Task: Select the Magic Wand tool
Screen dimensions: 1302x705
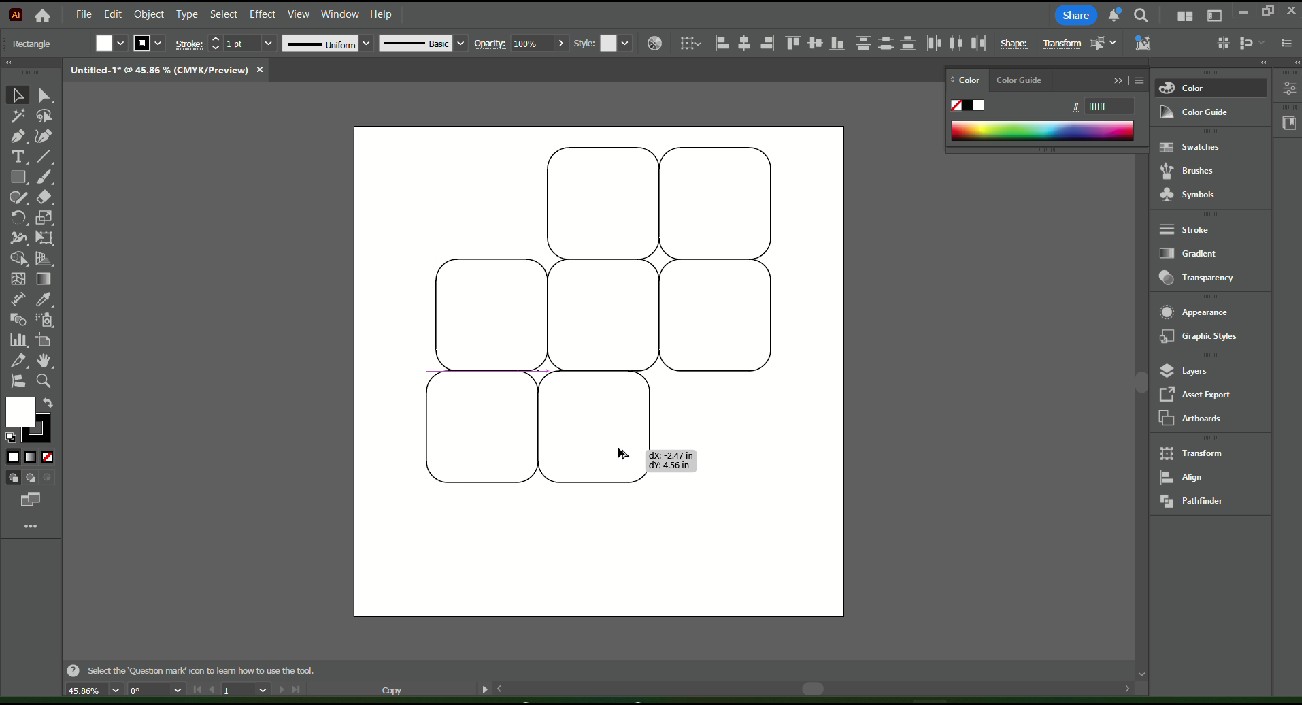Action: 18,116
